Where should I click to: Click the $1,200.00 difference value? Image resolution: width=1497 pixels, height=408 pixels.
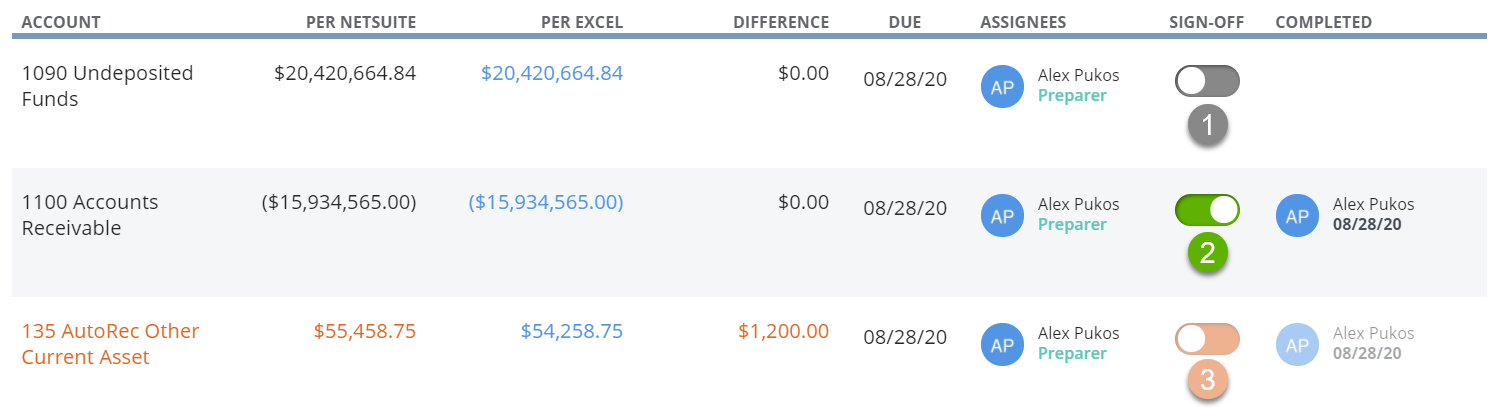pos(783,331)
